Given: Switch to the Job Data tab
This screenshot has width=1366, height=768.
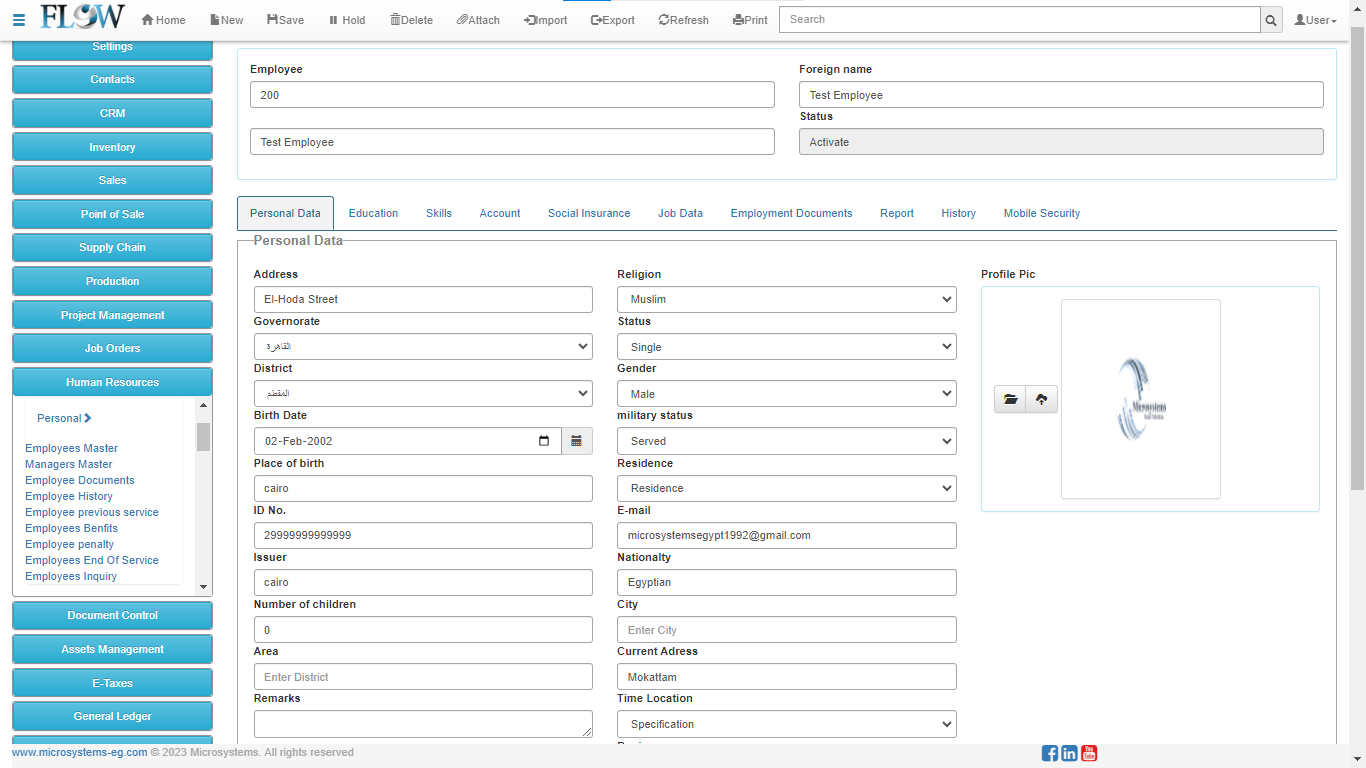Looking at the screenshot, I should pyautogui.click(x=680, y=213).
